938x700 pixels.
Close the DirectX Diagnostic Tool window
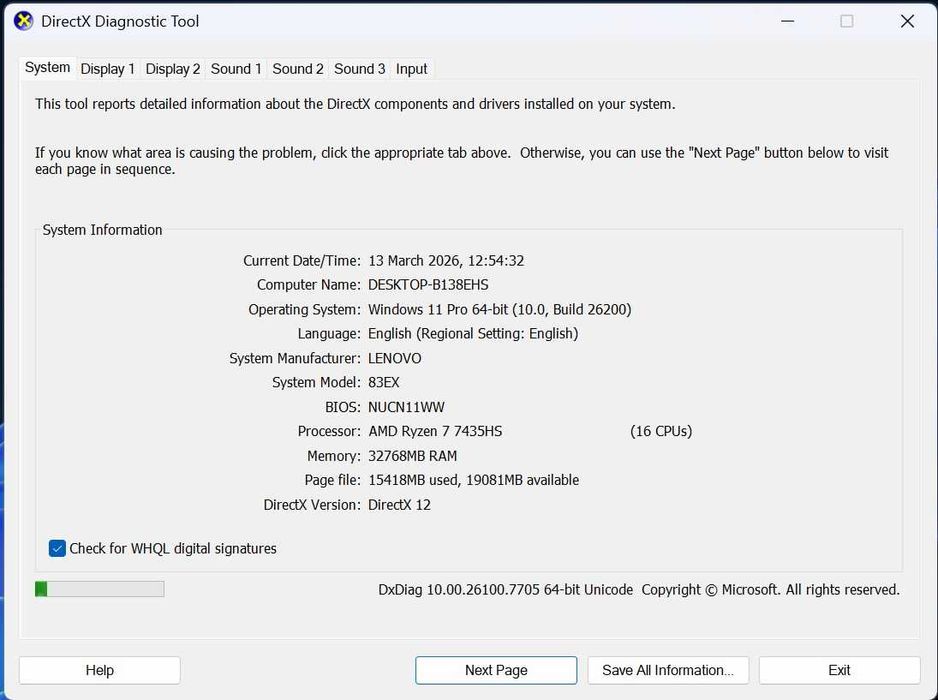click(907, 22)
